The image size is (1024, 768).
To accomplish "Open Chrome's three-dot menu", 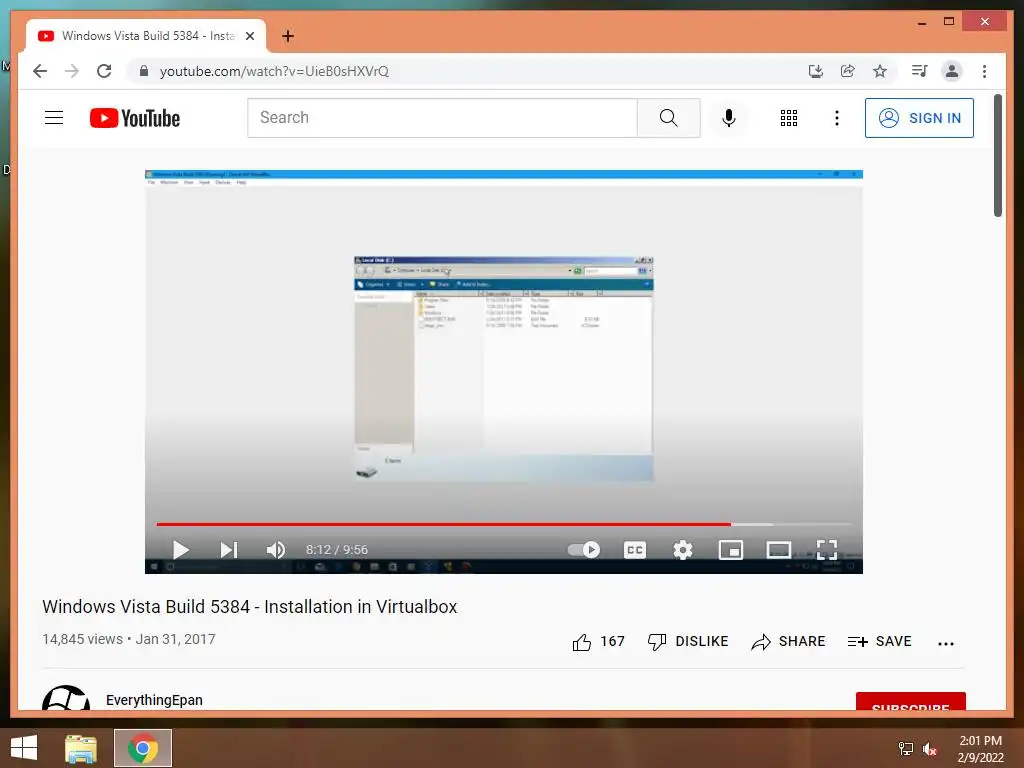I will [984, 71].
